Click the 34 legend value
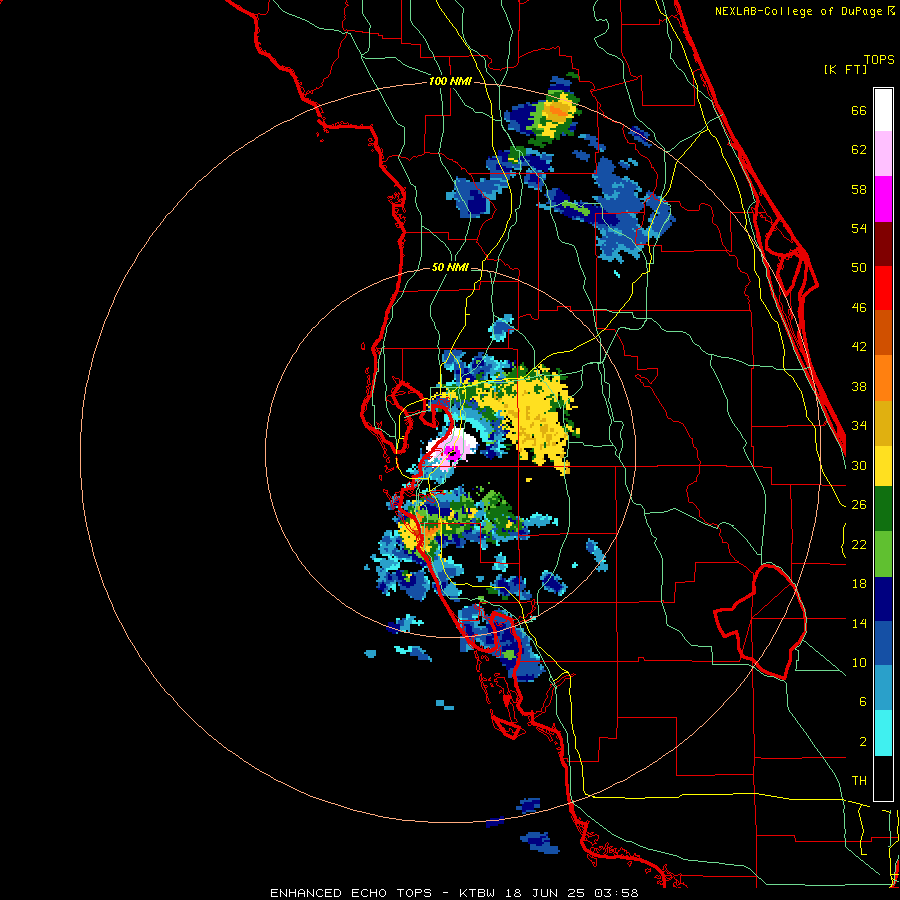The height and width of the screenshot is (900, 900). (x=859, y=425)
